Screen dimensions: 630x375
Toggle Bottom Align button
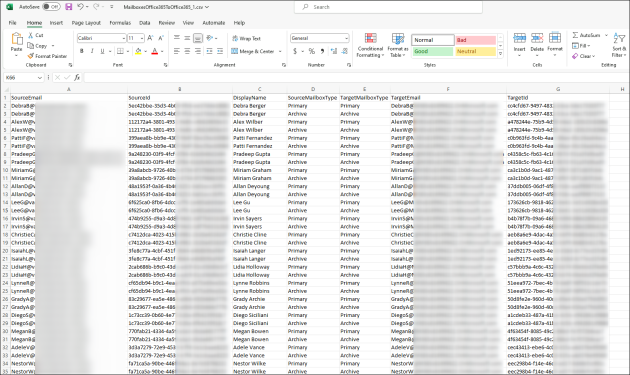coord(198,38)
